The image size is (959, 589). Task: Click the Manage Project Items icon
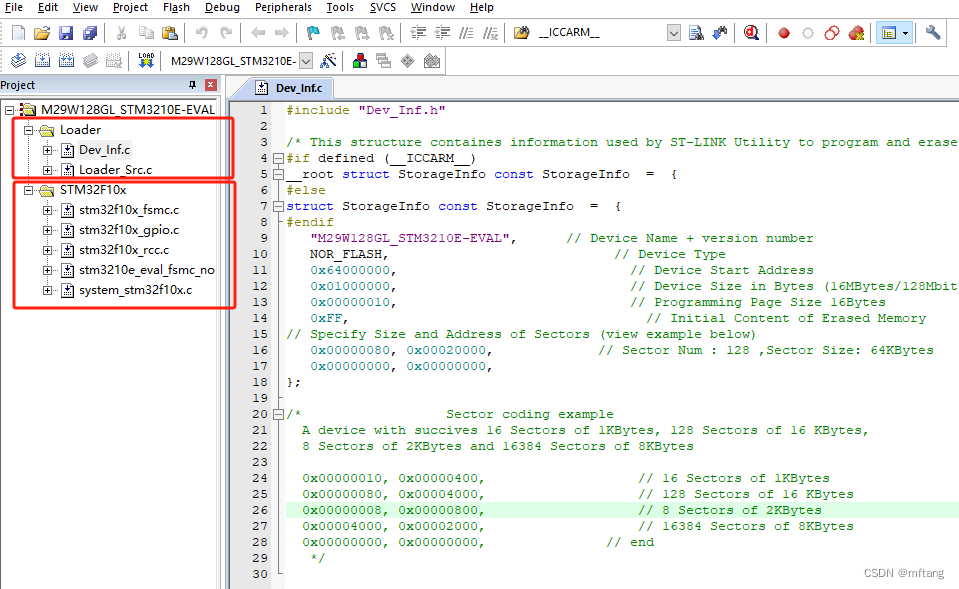(x=358, y=60)
